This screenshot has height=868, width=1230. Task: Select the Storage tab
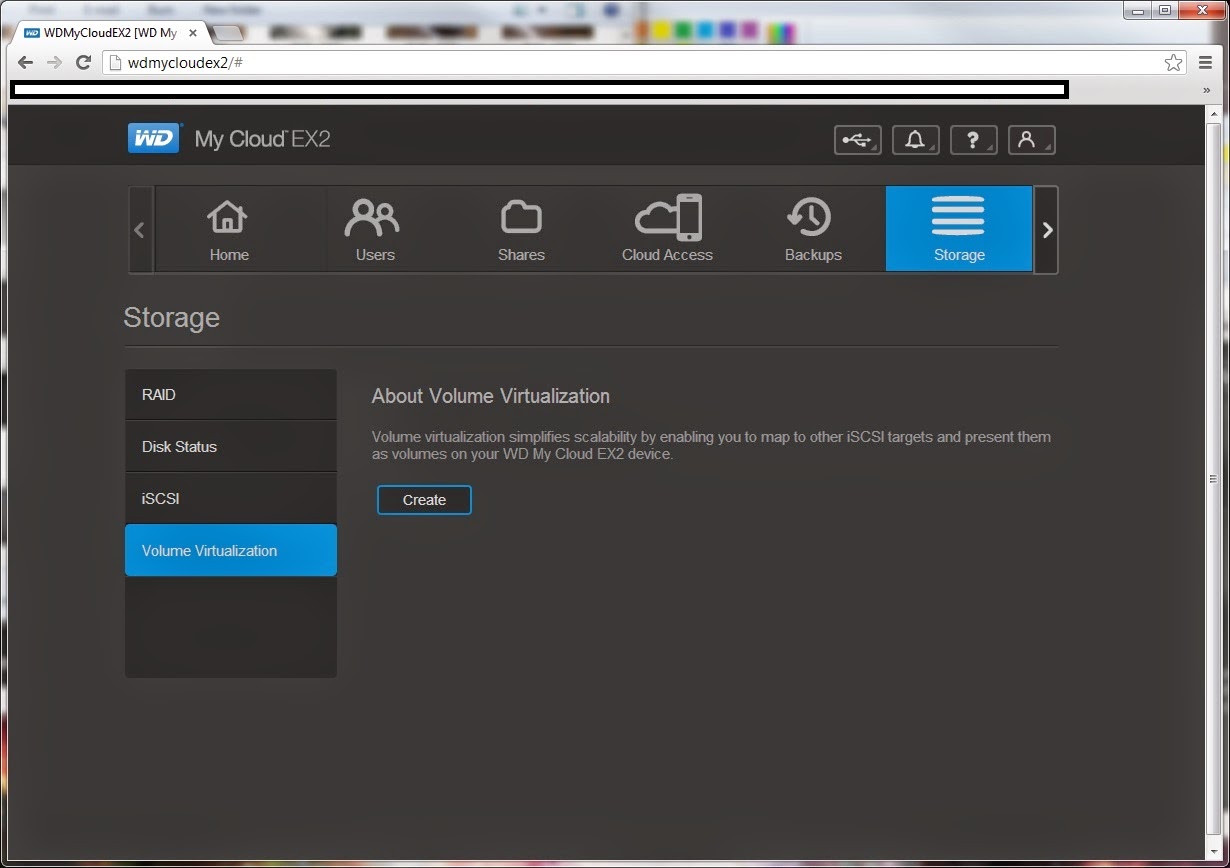click(959, 229)
